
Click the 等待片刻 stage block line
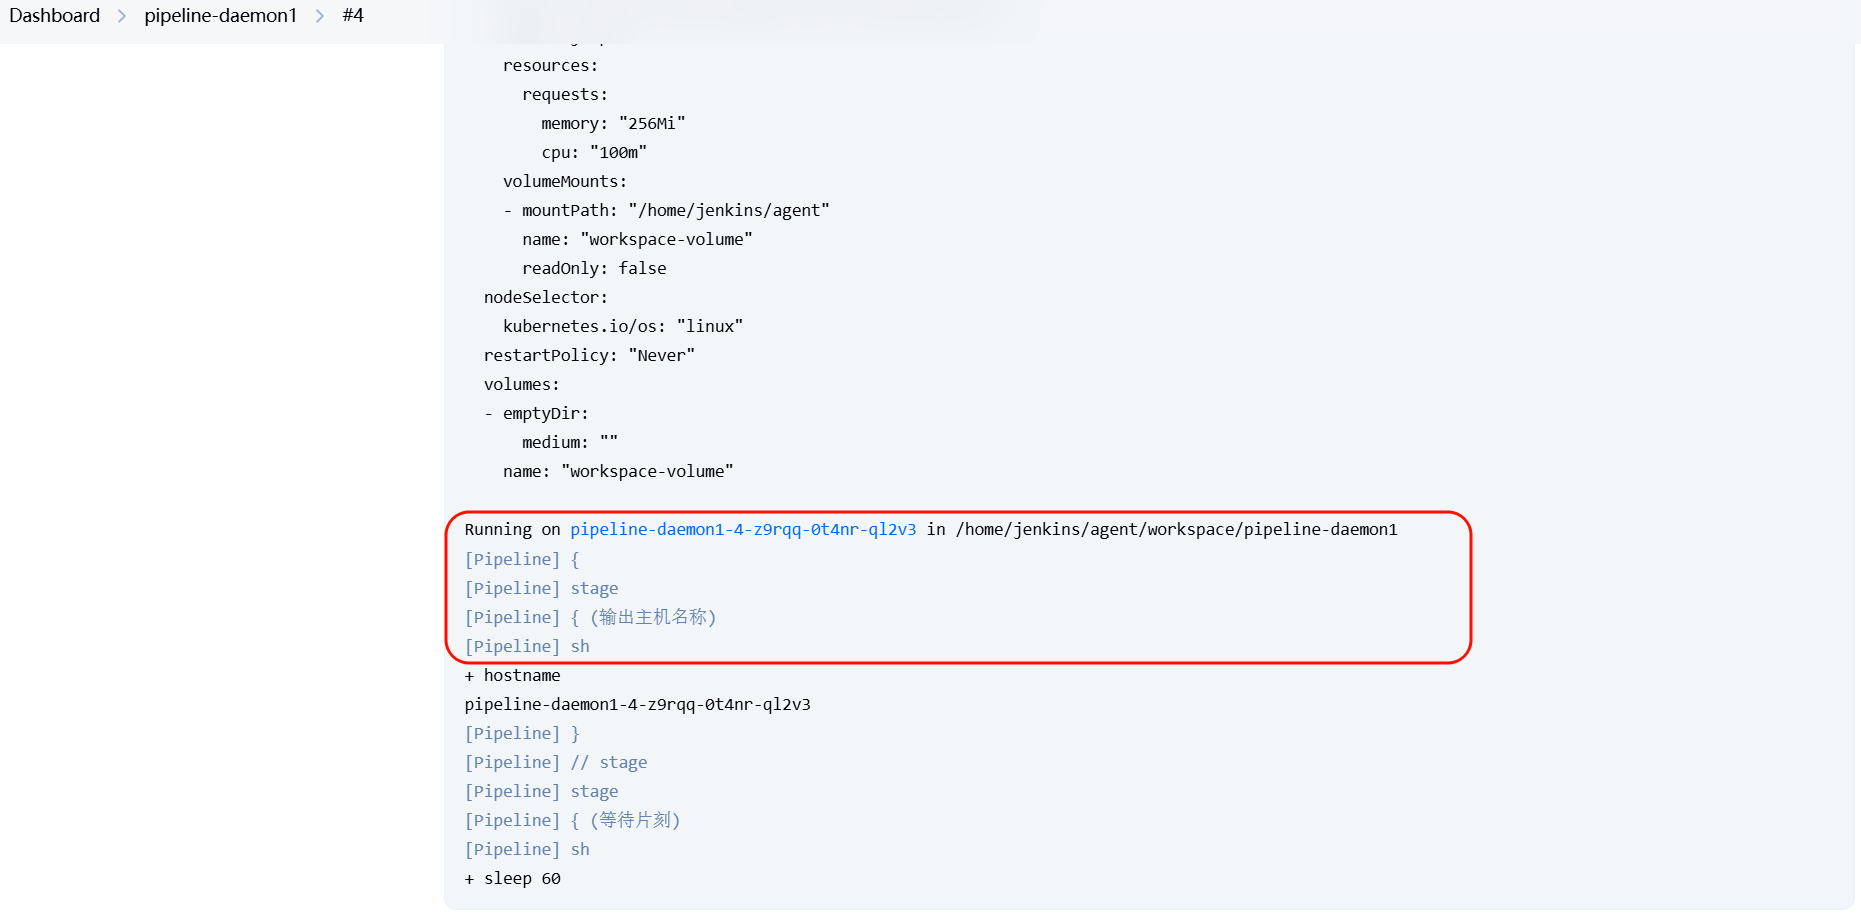(572, 821)
